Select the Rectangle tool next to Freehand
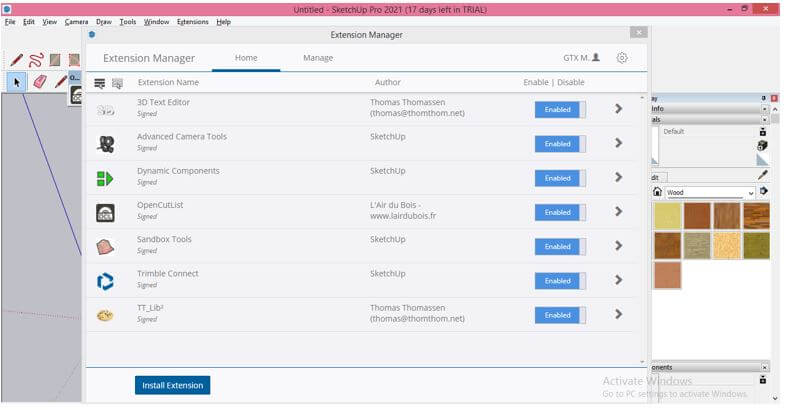798x410 pixels. [55, 61]
